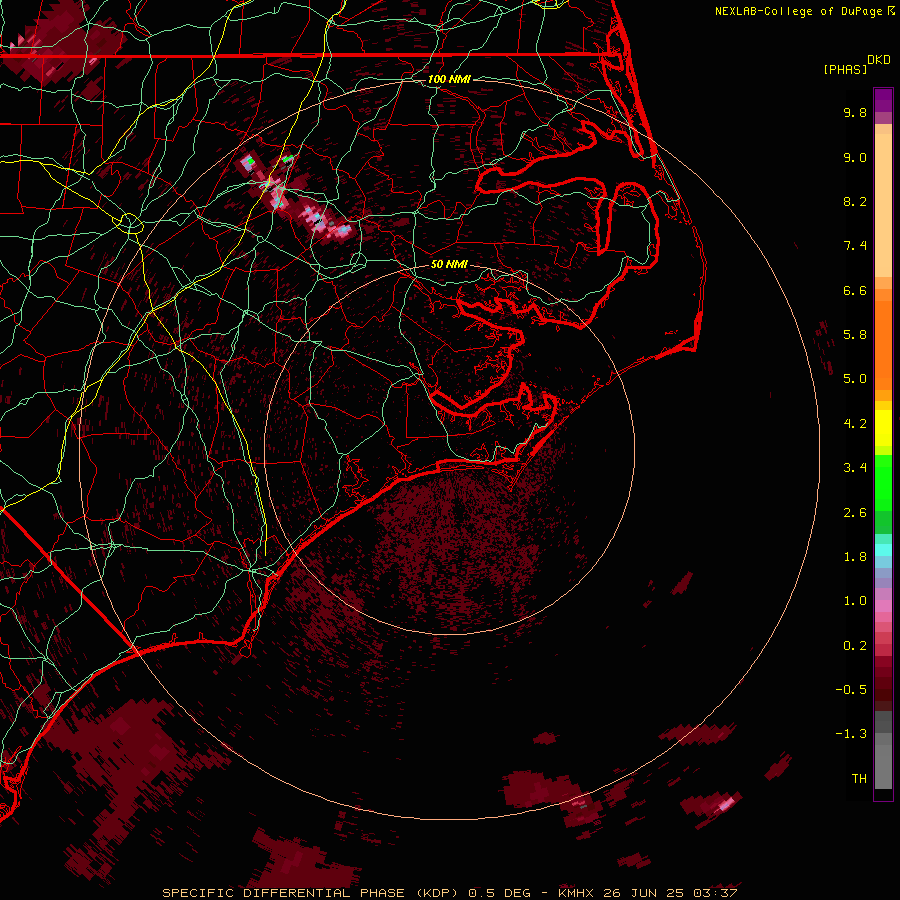Click the 100 NMI range ring label

coord(449,79)
